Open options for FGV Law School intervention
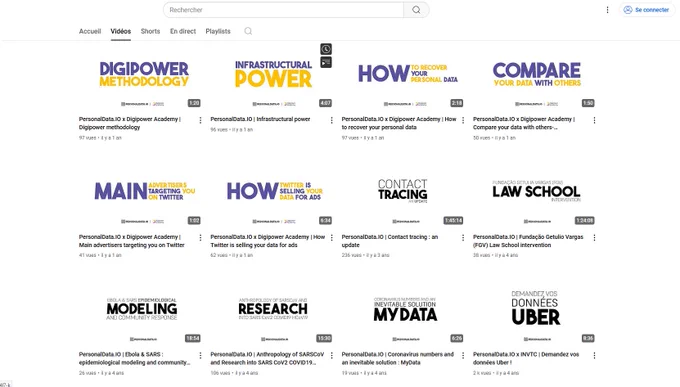 click(x=594, y=238)
